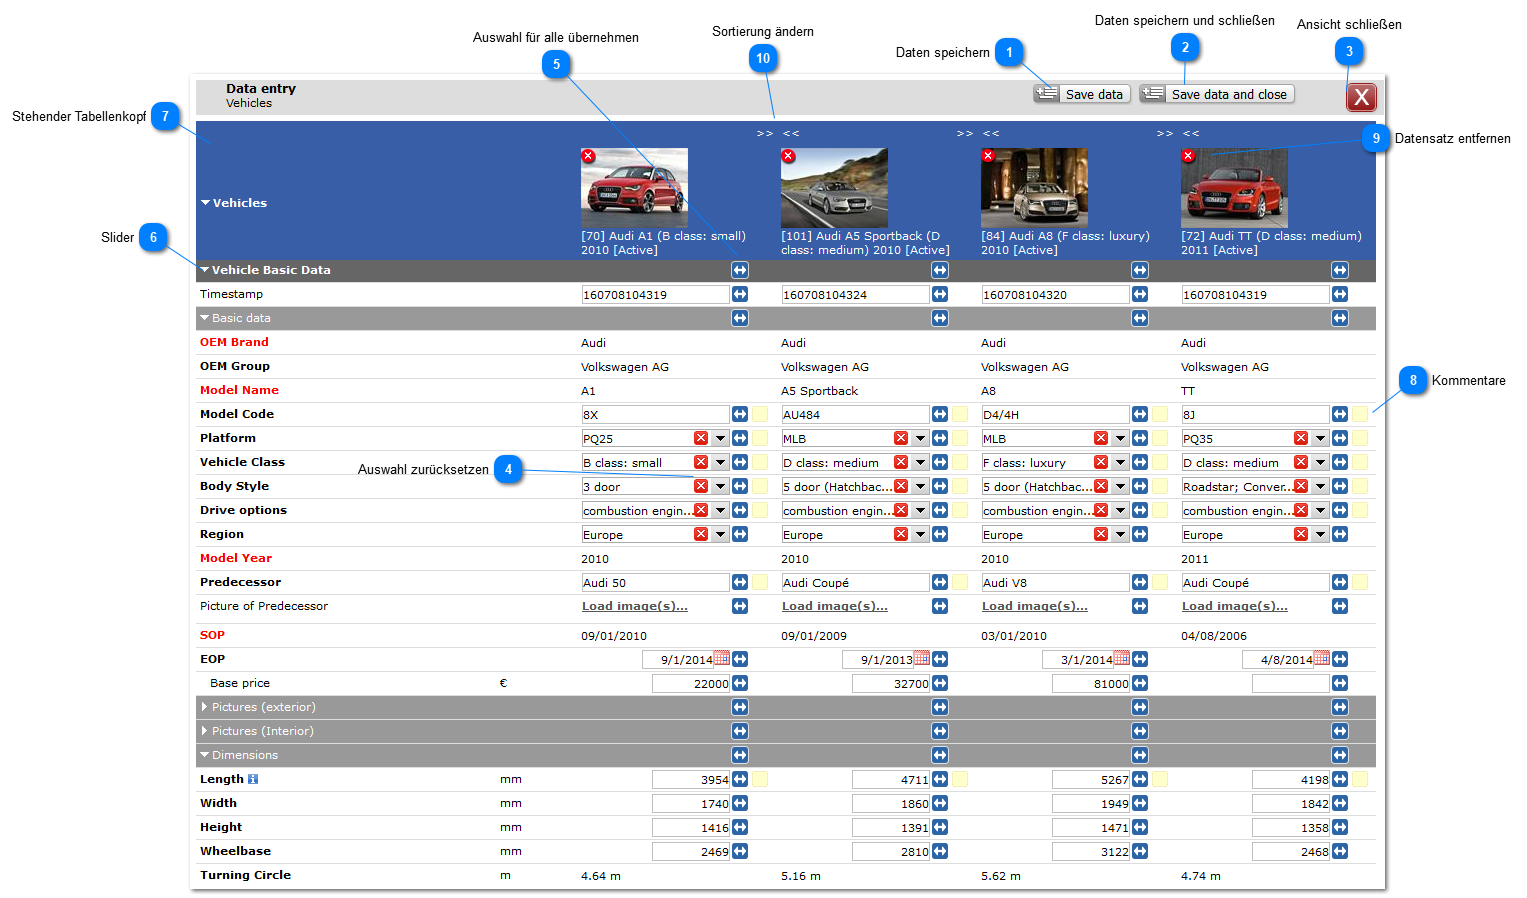Image resolution: width=1527 pixels, height=898 pixels.
Task: Click Audi A5 Predecessor input field
Action: (x=855, y=582)
